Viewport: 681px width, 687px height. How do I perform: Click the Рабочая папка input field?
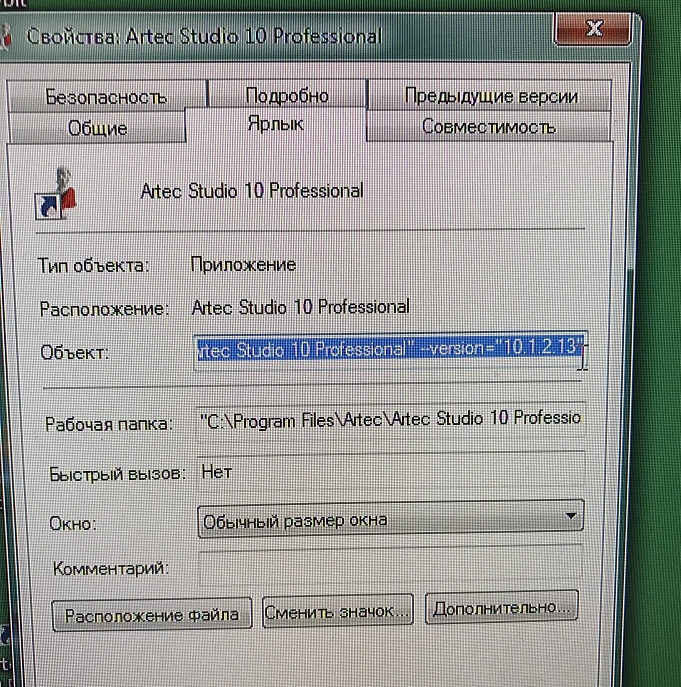pos(390,420)
